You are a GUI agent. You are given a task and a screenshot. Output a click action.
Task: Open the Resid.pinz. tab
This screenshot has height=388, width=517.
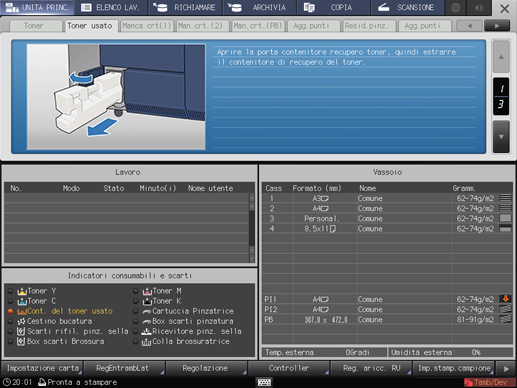(369, 26)
